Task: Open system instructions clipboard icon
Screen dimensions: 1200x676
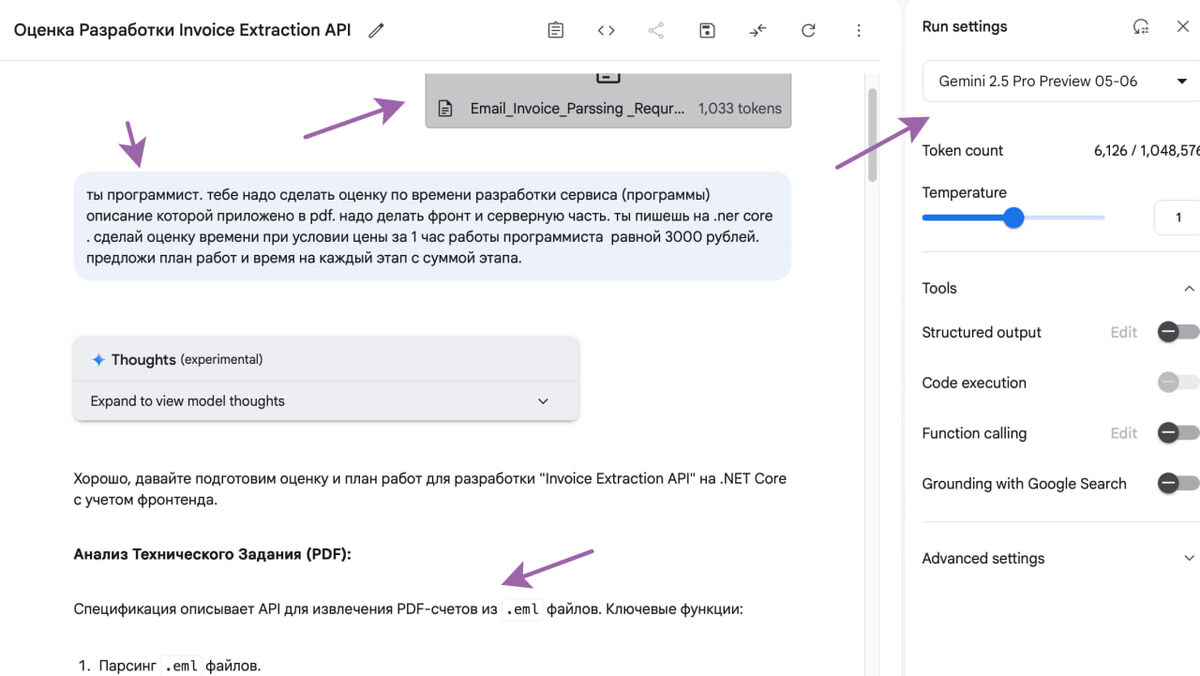Action: pyautogui.click(x=556, y=31)
